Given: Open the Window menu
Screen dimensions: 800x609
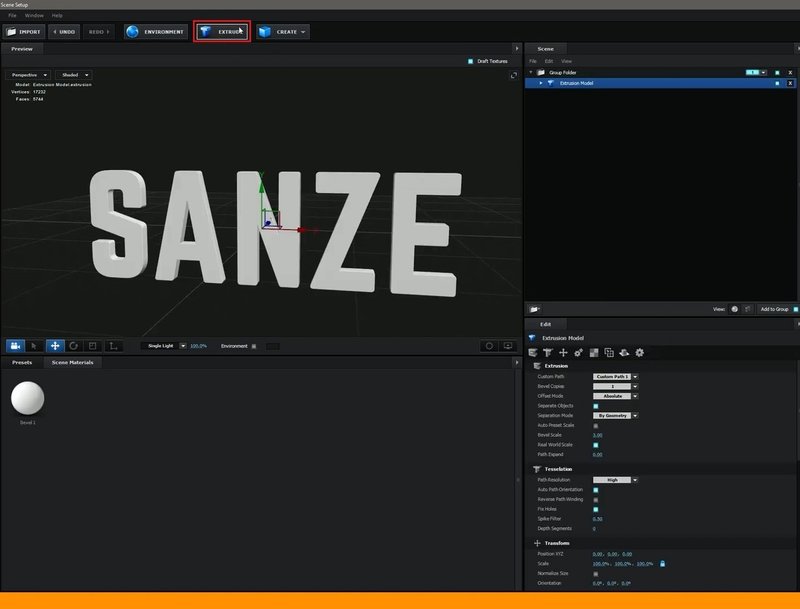Looking at the screenshot, I should [x=34, y=15].
